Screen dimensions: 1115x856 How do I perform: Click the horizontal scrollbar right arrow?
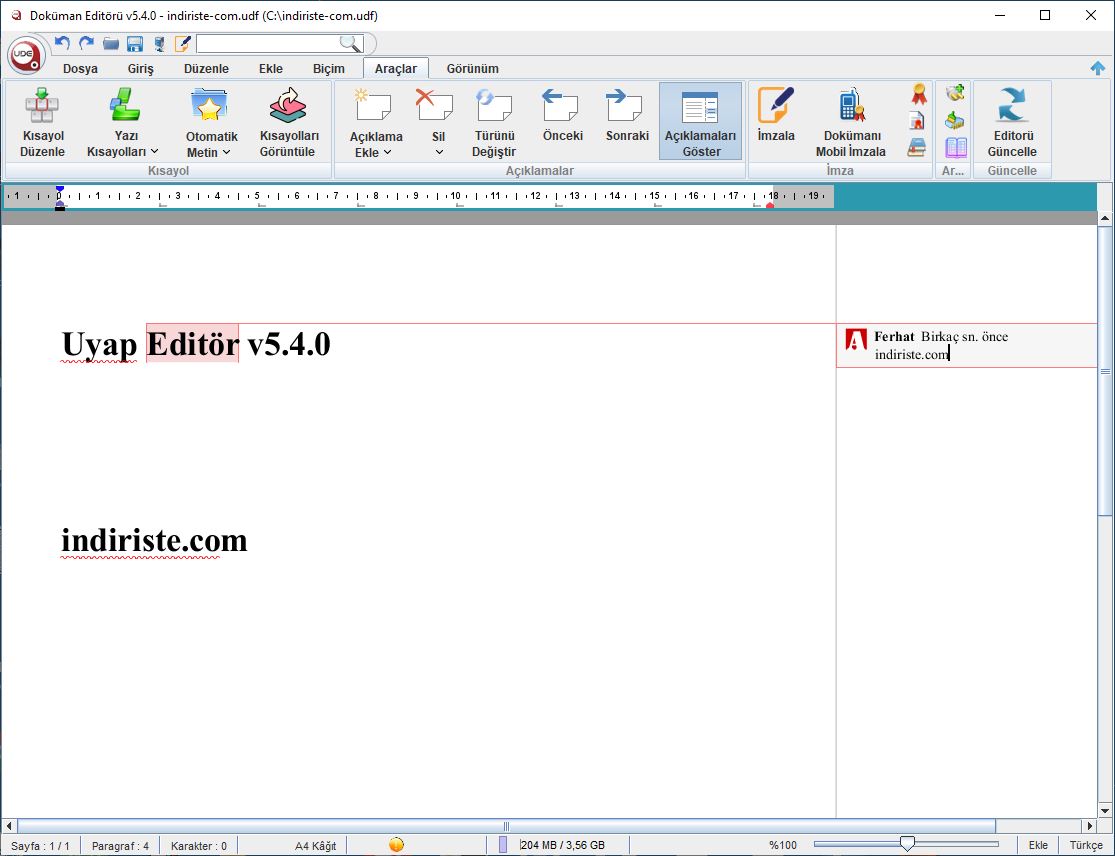1089,825
